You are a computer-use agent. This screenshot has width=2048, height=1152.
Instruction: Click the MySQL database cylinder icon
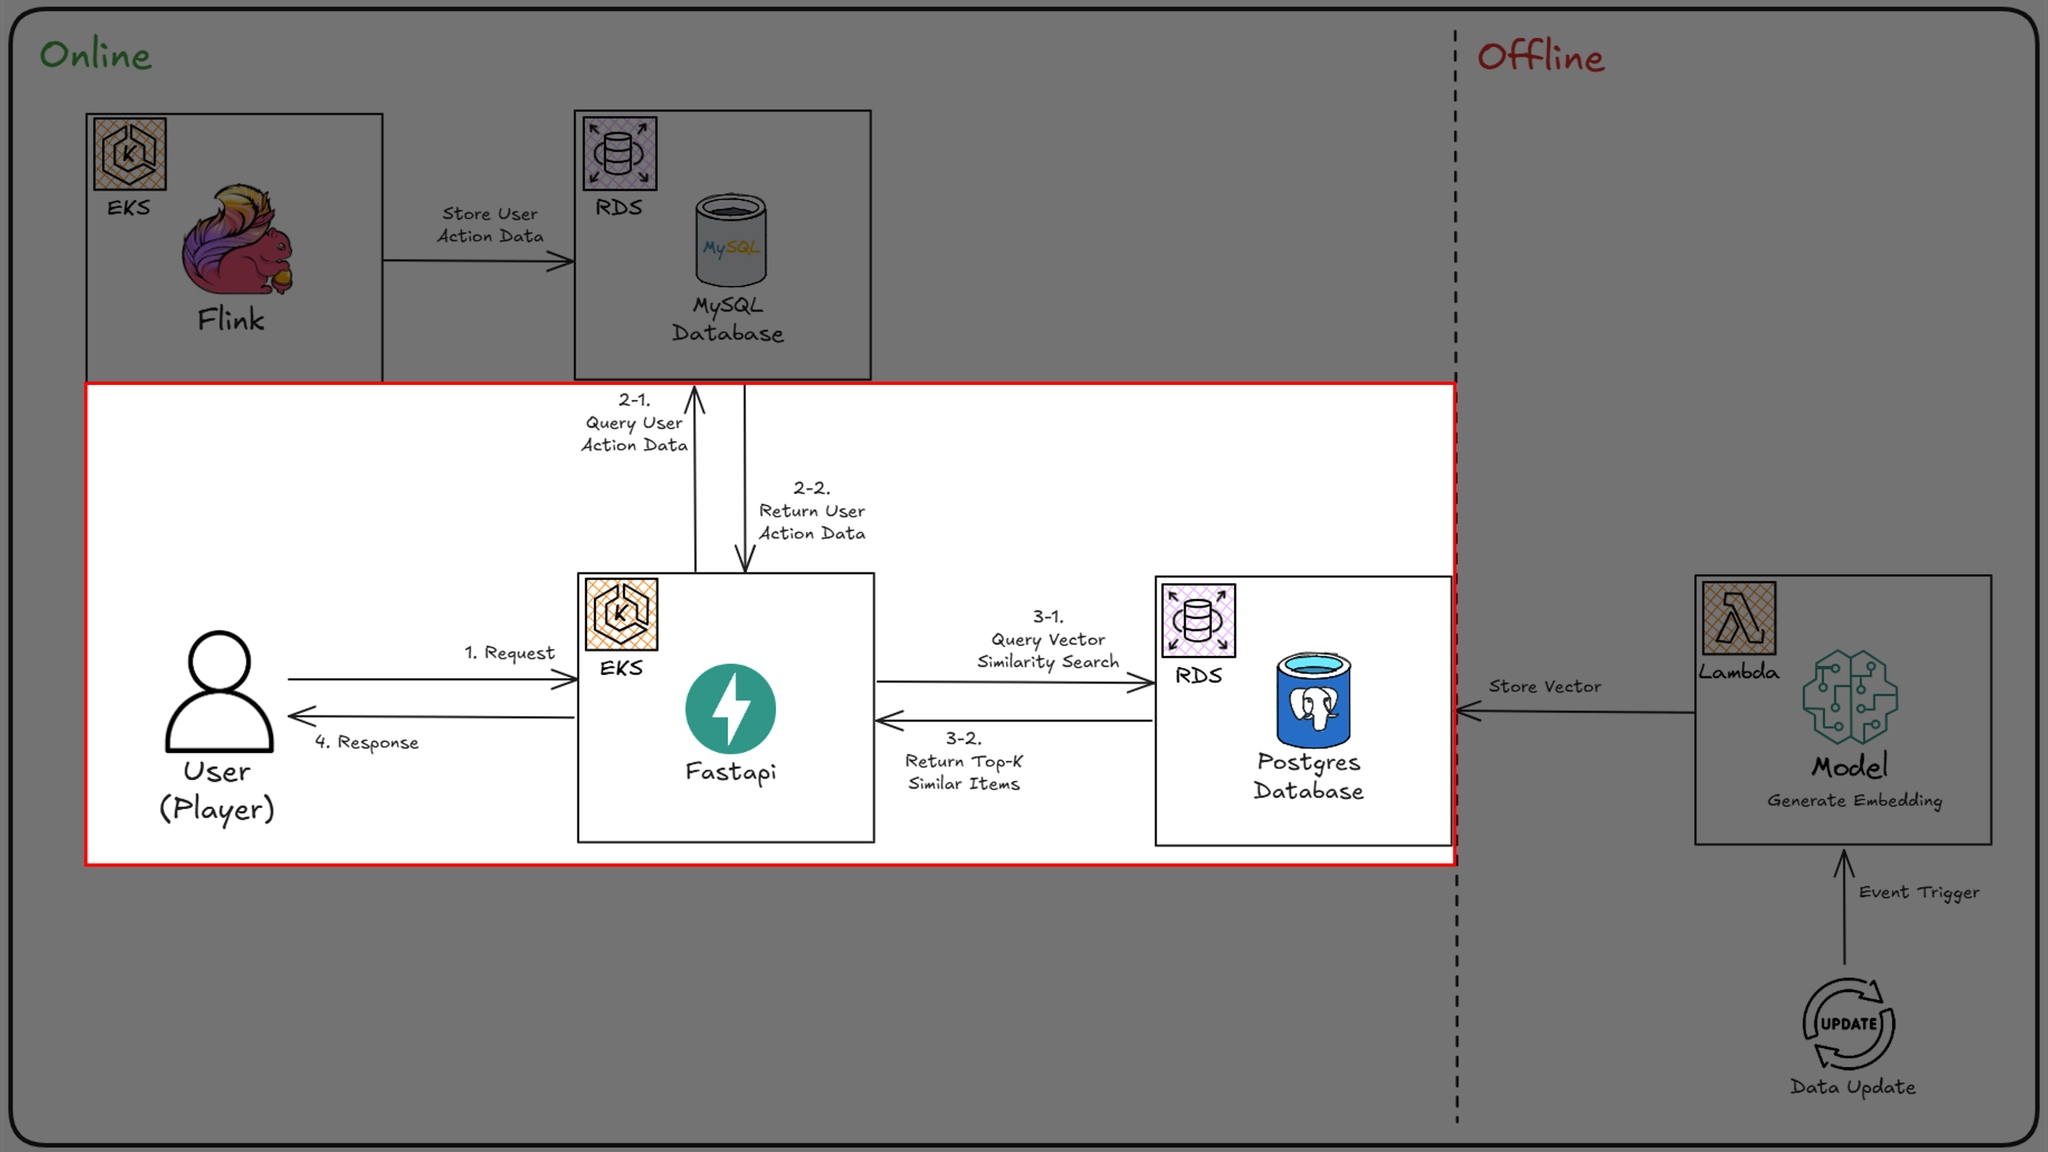[731, 240]
